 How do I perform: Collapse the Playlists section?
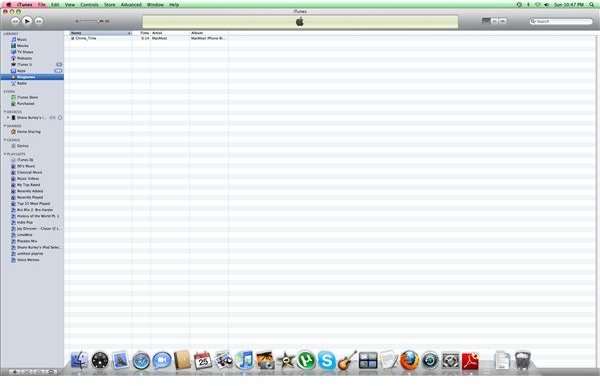pyautogui.click(x=5, y=154)
